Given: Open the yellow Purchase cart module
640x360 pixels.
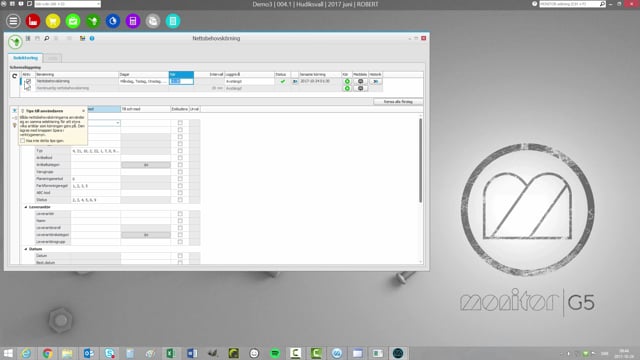Looking at the screenshot, I should click(53, 21).
